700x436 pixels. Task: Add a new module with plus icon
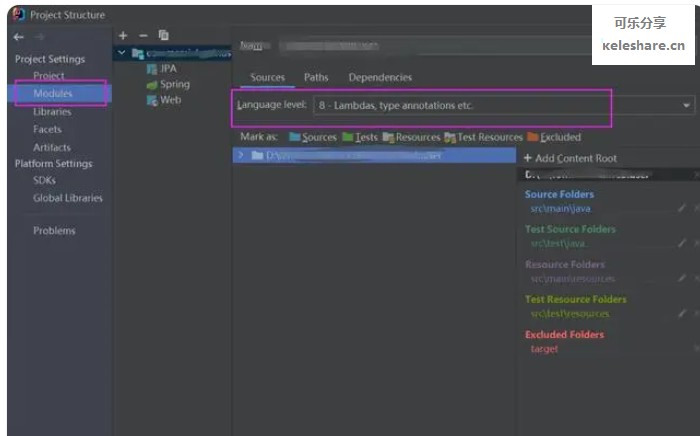(x=123, y=35)
